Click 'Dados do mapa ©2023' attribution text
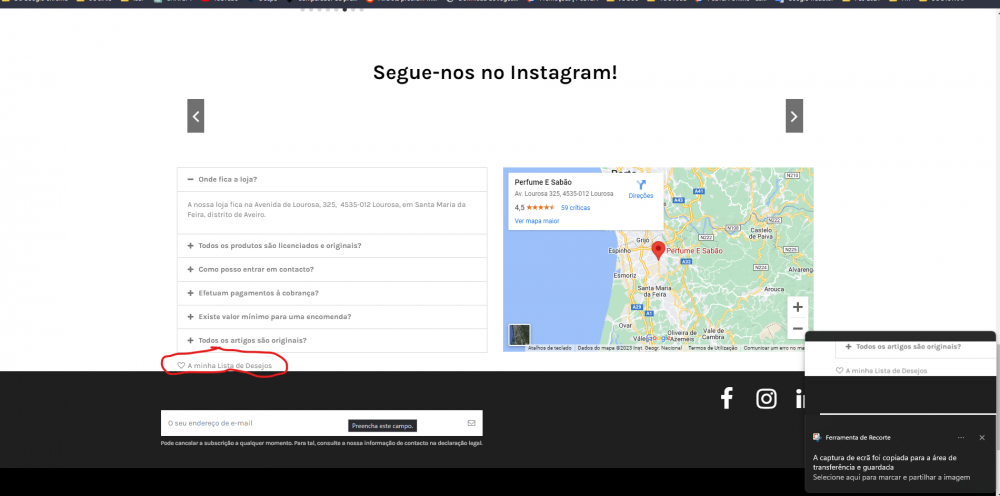This screenshot has height=496, width=1000. pyautogui.click(x=629, y=348)
